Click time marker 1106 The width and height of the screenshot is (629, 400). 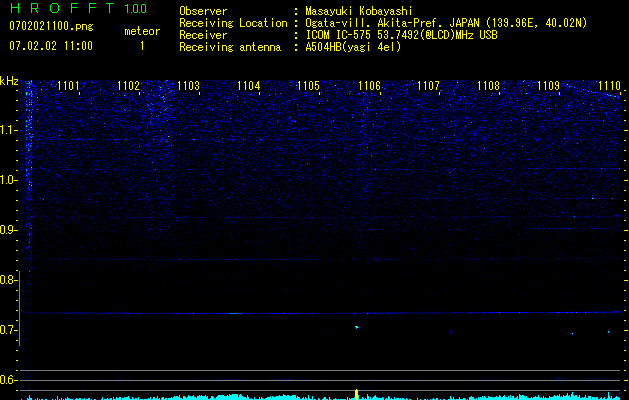pos(369,86)
